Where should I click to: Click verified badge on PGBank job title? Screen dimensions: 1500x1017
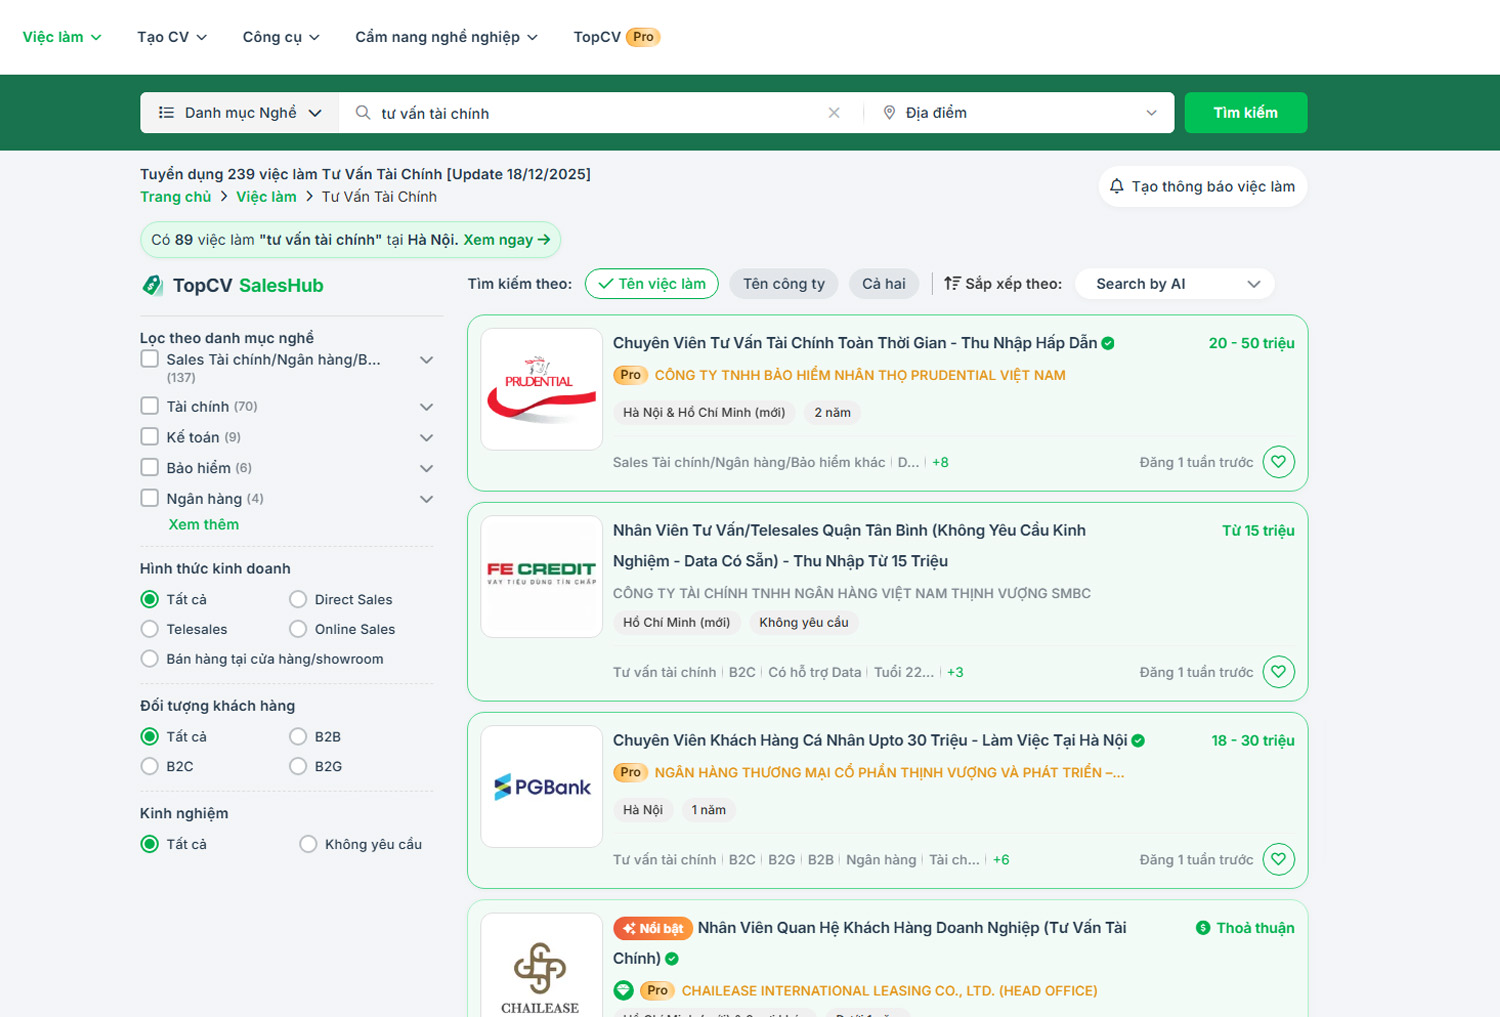tap(1138, 741)
